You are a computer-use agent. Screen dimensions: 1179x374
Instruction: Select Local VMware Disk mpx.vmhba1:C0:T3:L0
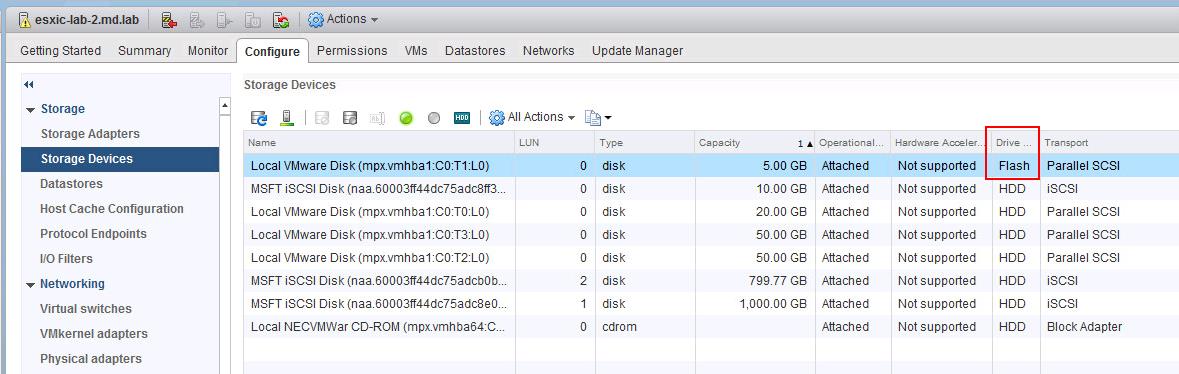click(711, 235)
